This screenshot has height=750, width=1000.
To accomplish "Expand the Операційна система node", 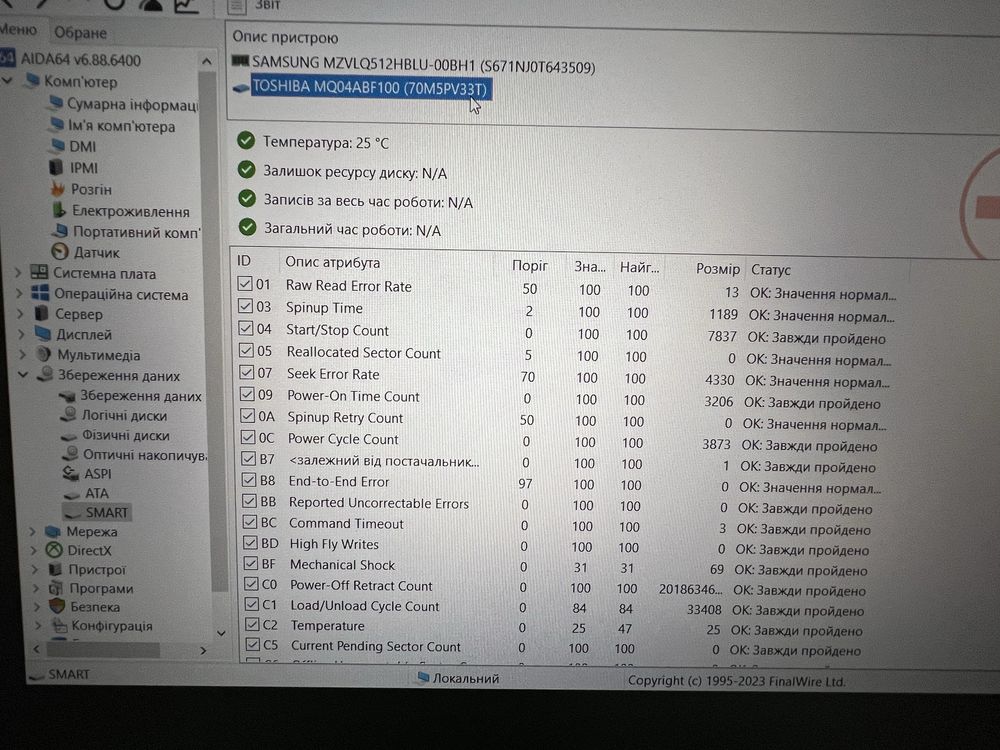I will click(19, 293).
